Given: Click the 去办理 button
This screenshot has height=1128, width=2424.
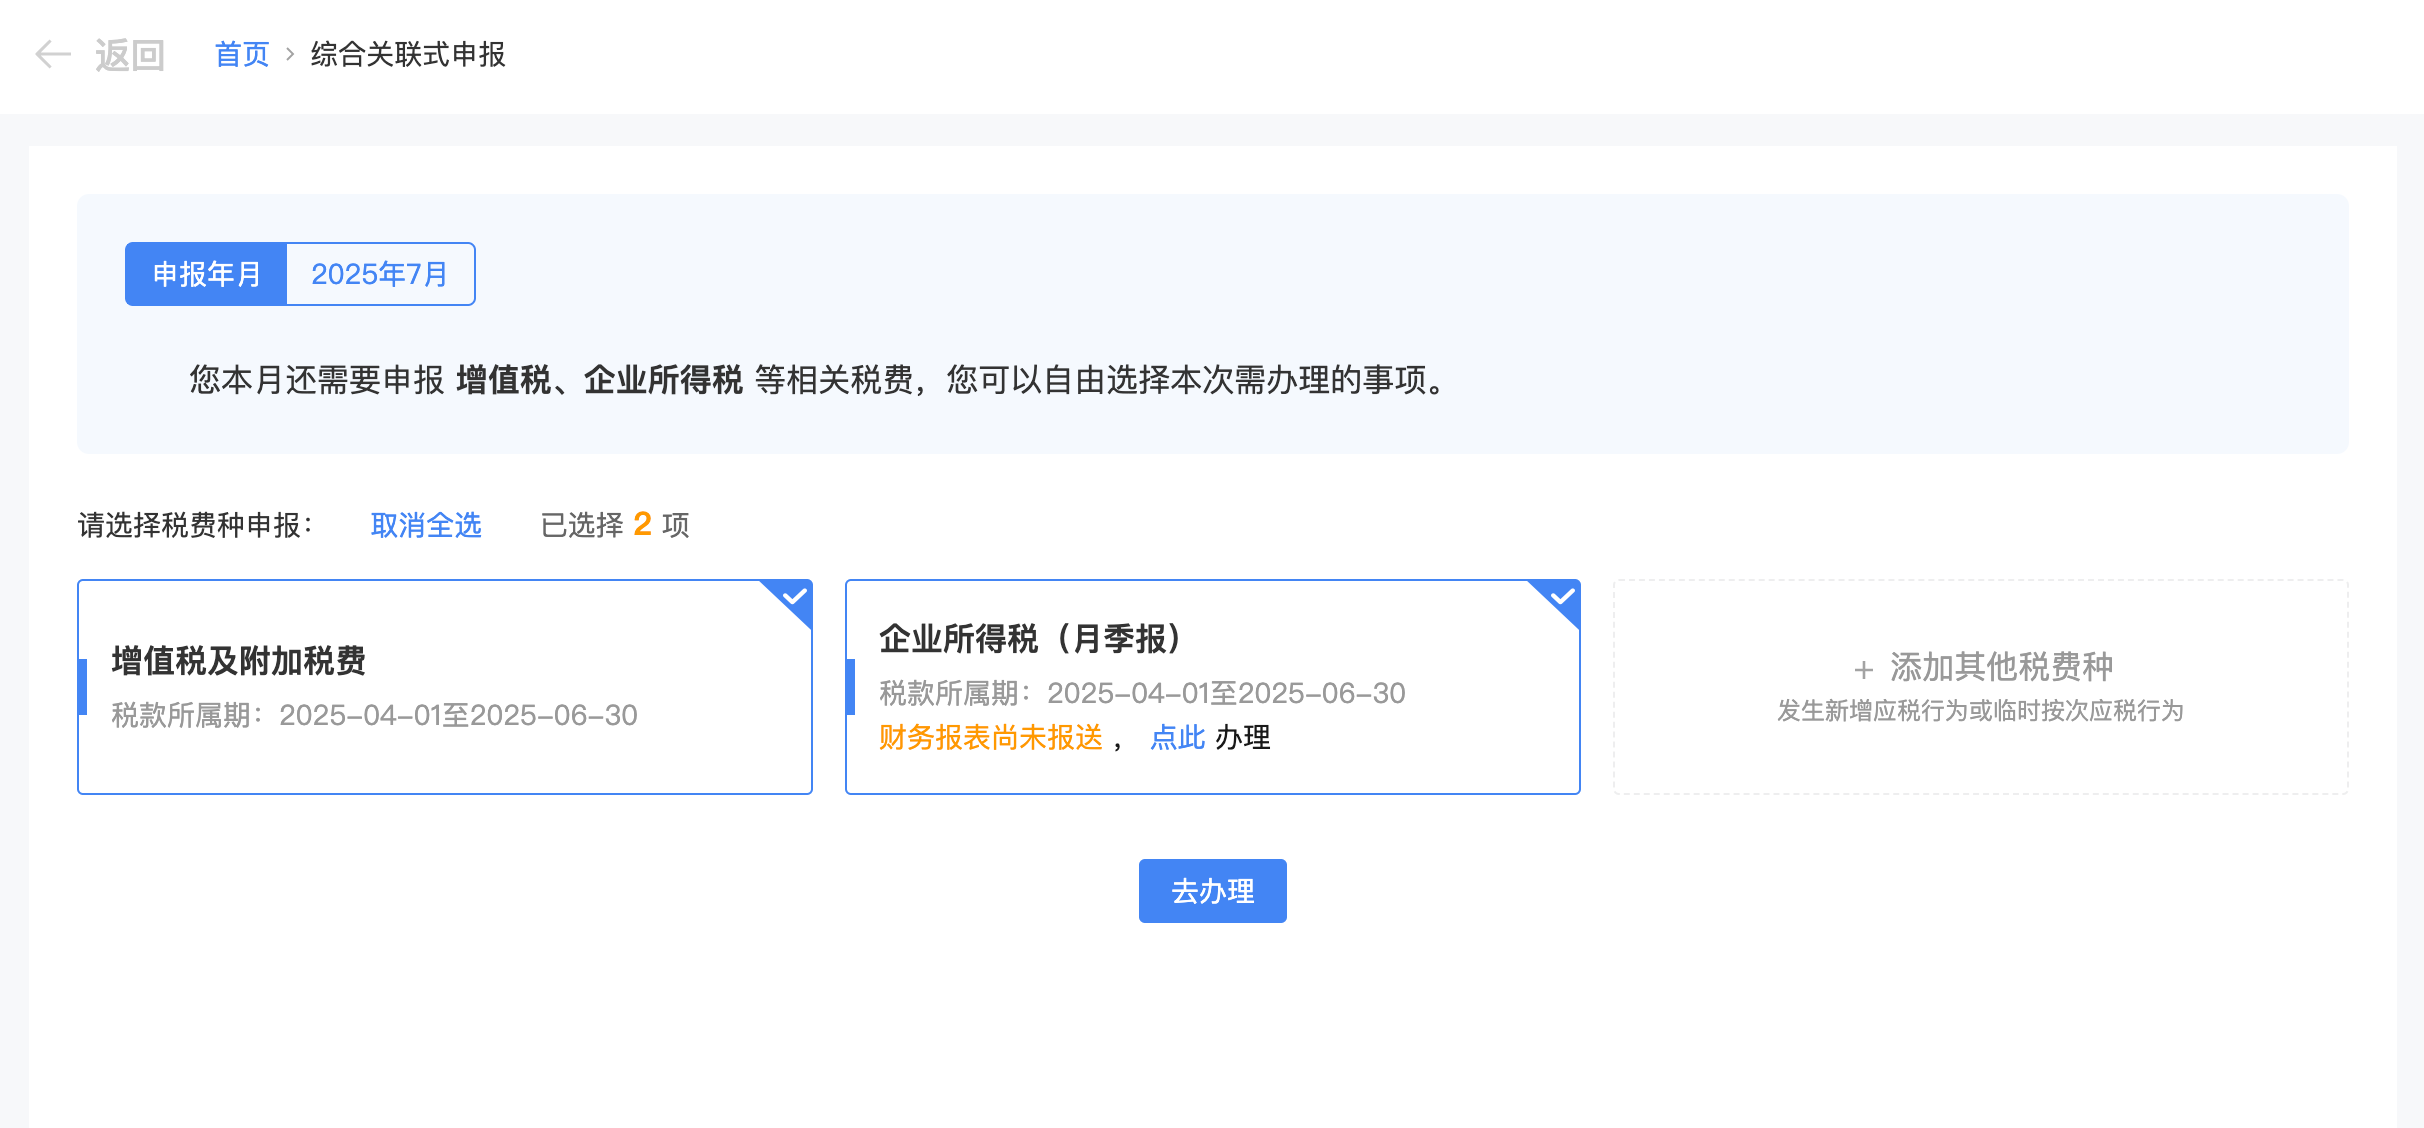Looking at the screenshot, I should click(x=1213, y=891).
